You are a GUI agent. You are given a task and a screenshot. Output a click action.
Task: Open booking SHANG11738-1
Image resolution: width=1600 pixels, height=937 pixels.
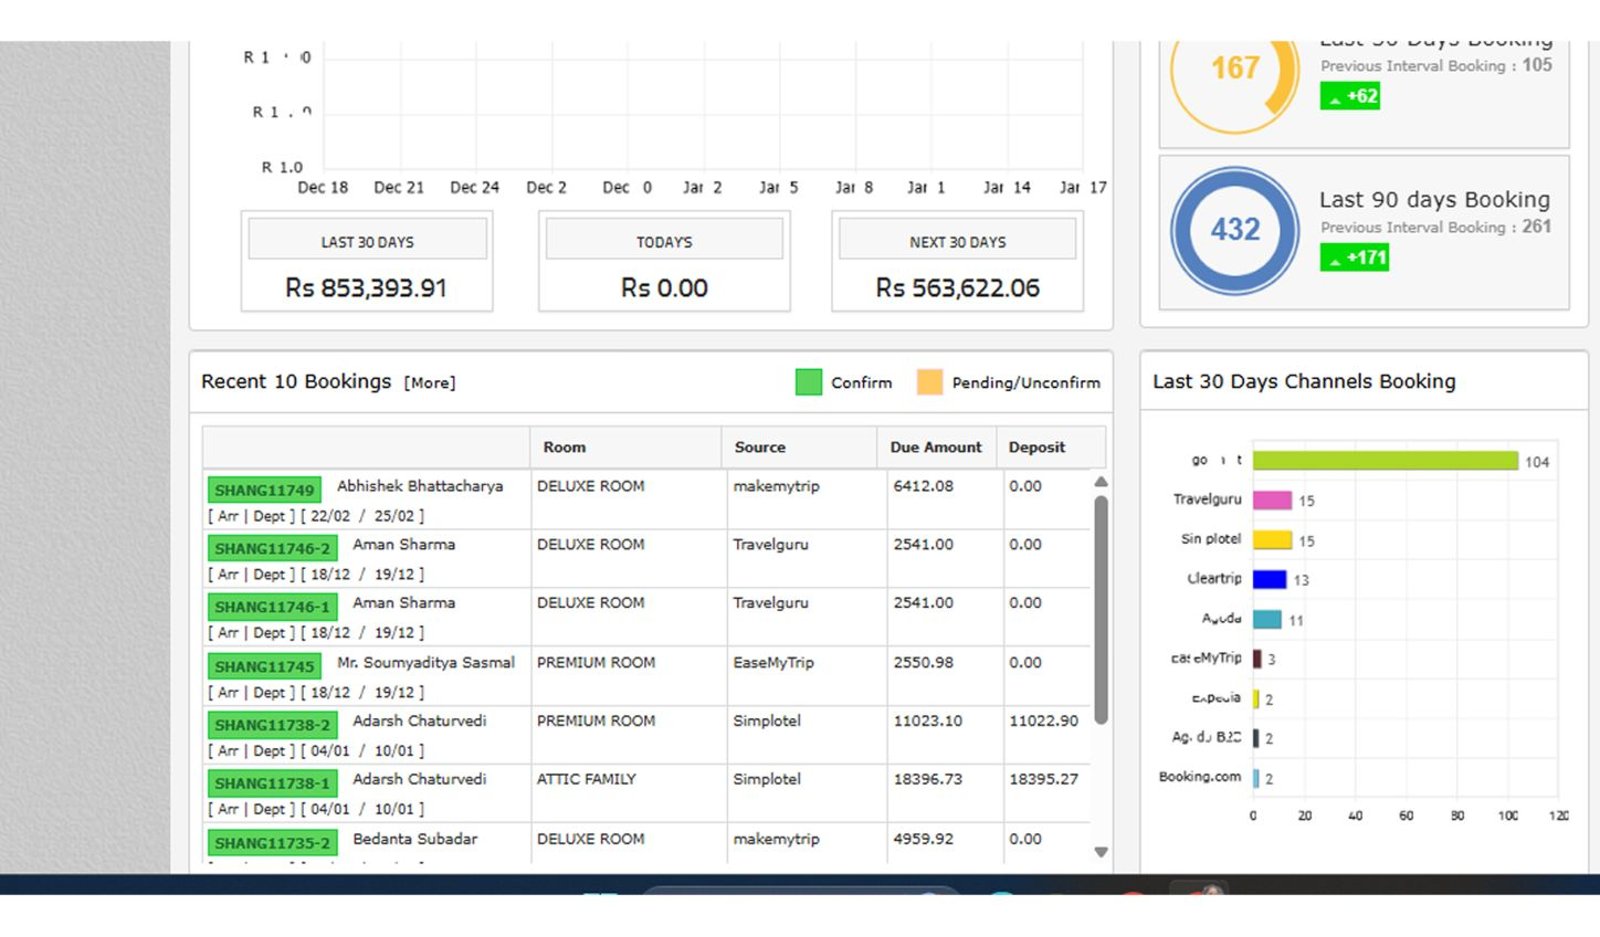click(272, 783)
